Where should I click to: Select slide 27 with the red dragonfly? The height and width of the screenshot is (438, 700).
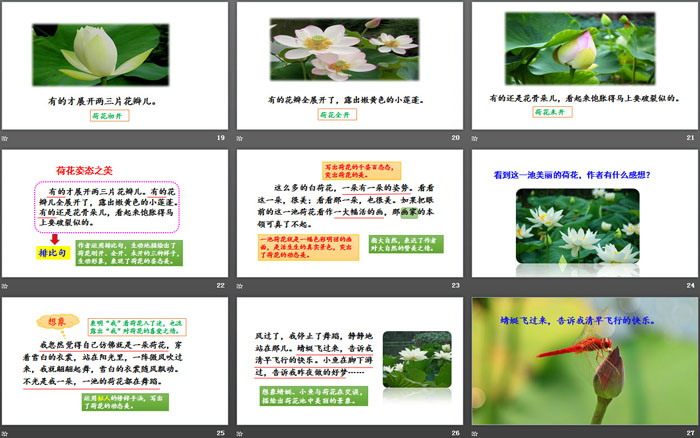584,360
